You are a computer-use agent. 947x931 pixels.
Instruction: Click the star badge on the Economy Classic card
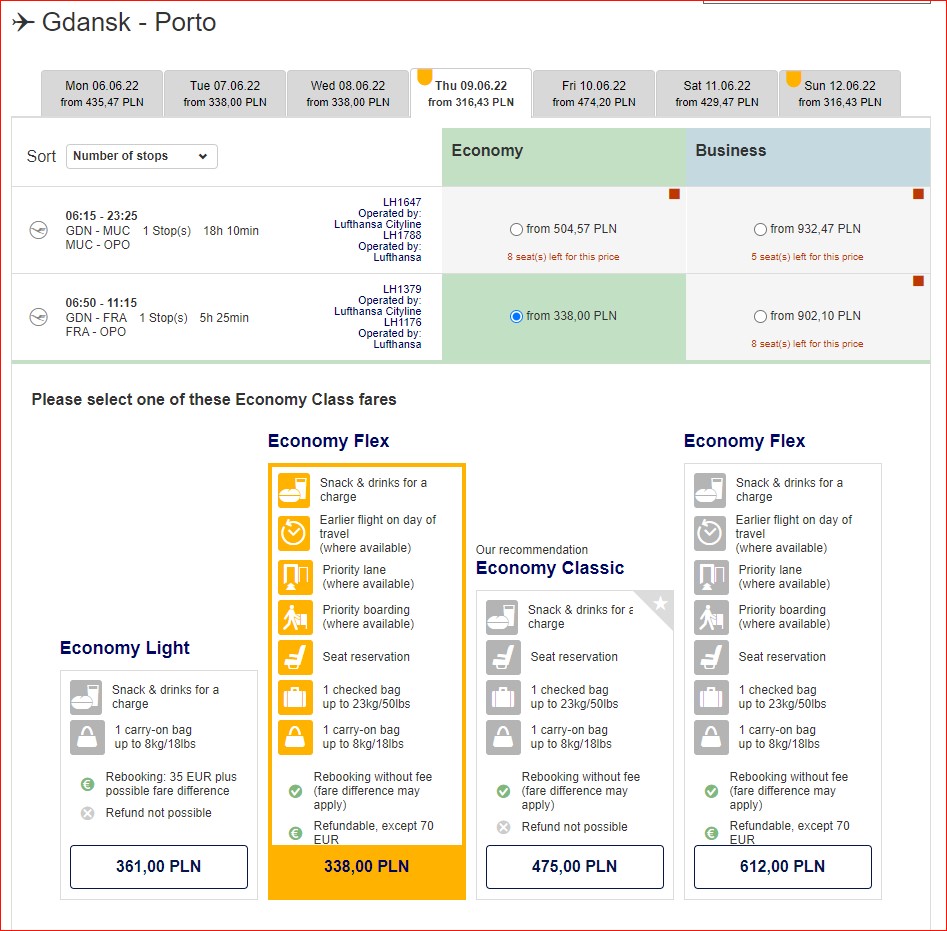pyautogui.click(x=660, y=603)
